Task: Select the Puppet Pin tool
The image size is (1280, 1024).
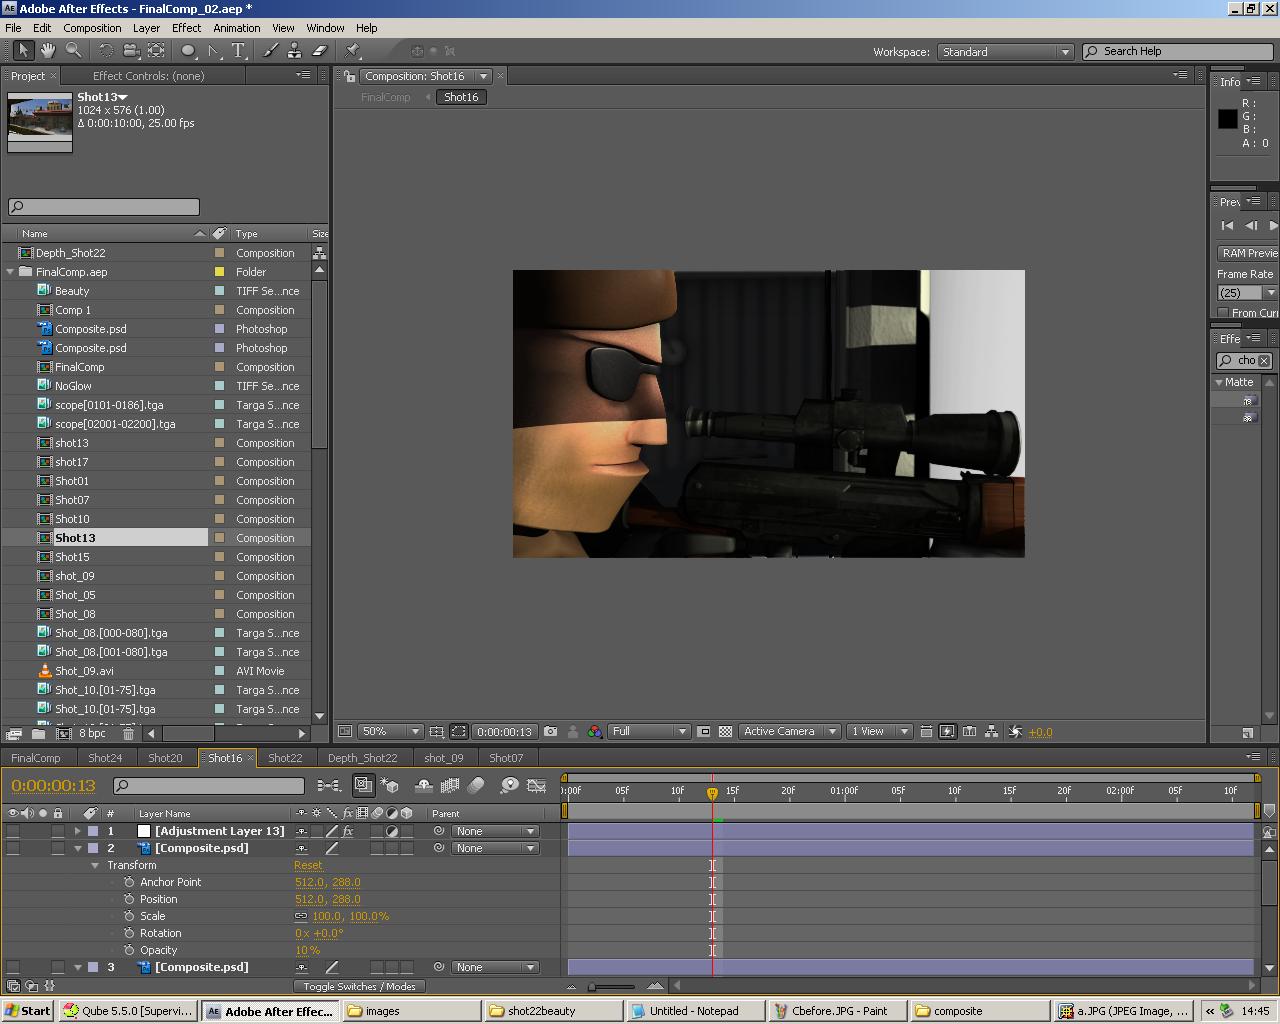Action: click(x=353, y=50)
